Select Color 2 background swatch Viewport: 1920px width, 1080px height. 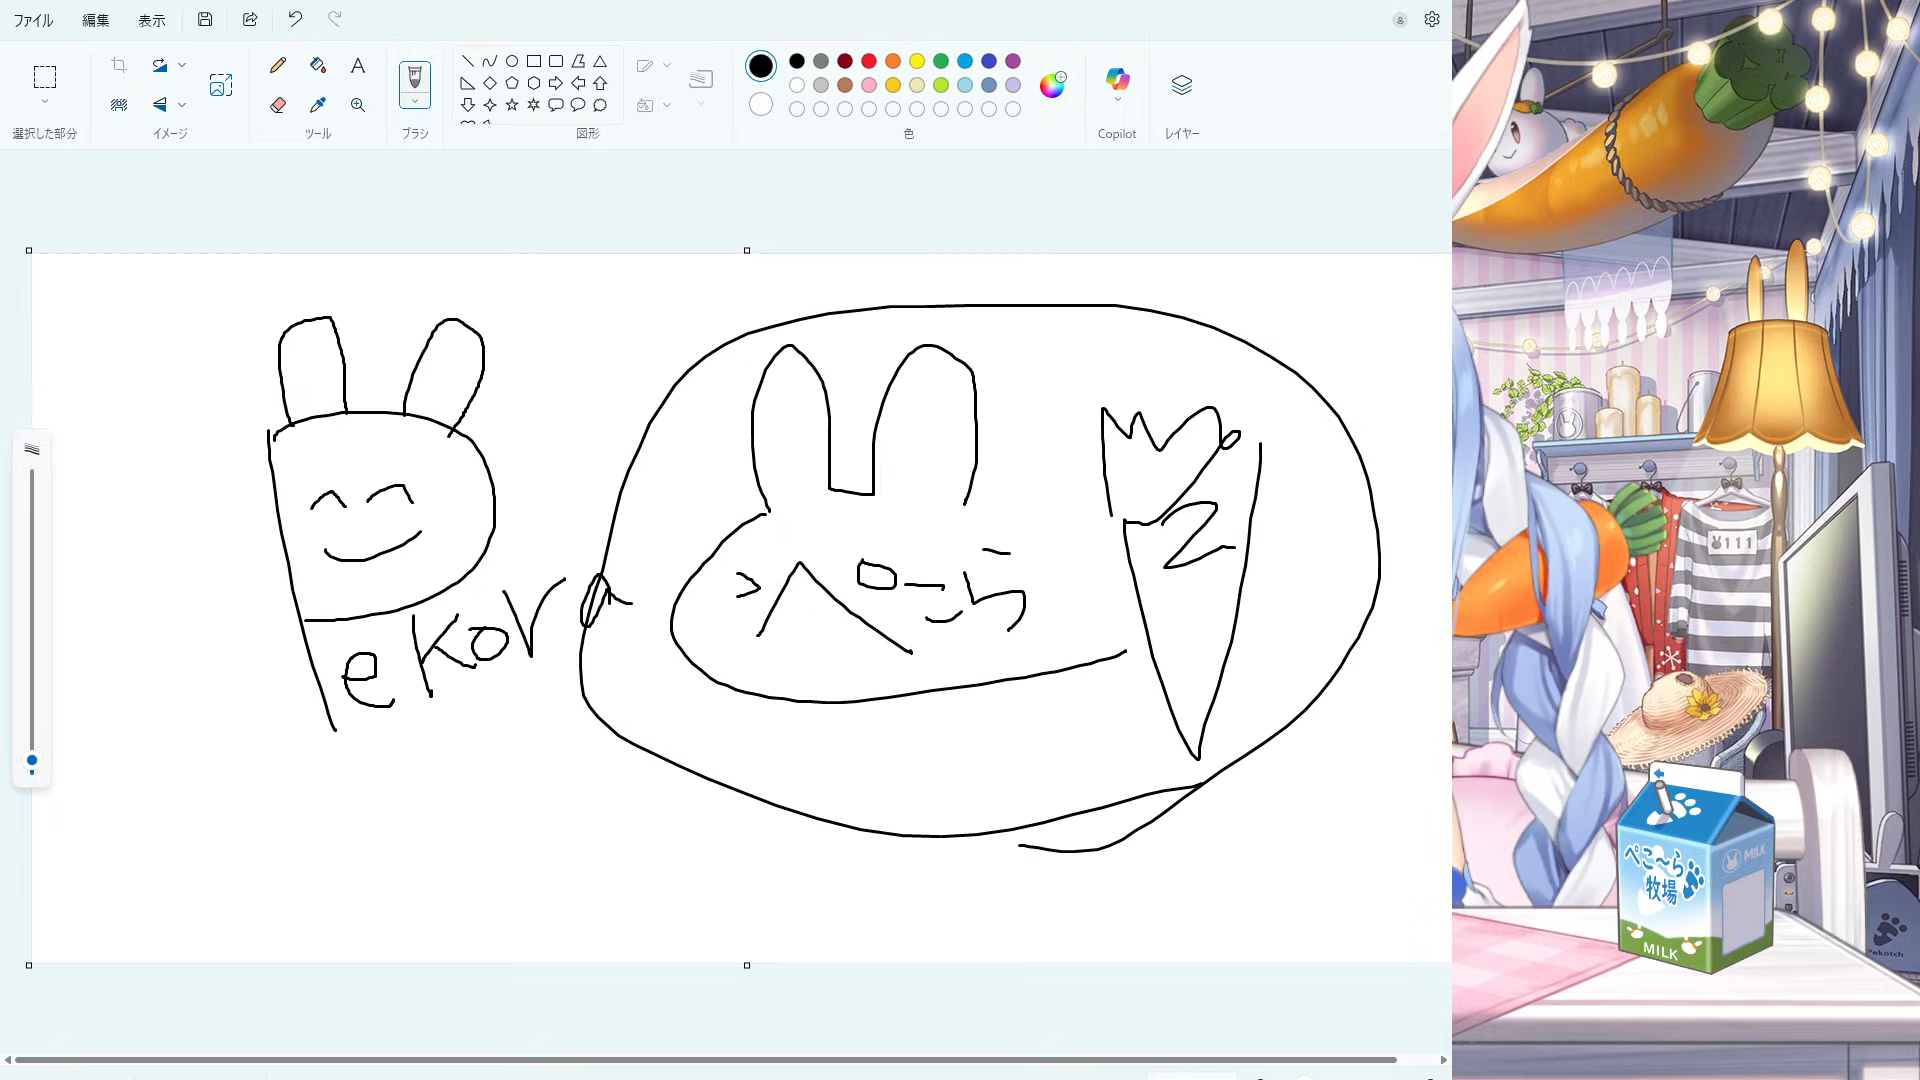pyautogui.click(x=761, y=104)
